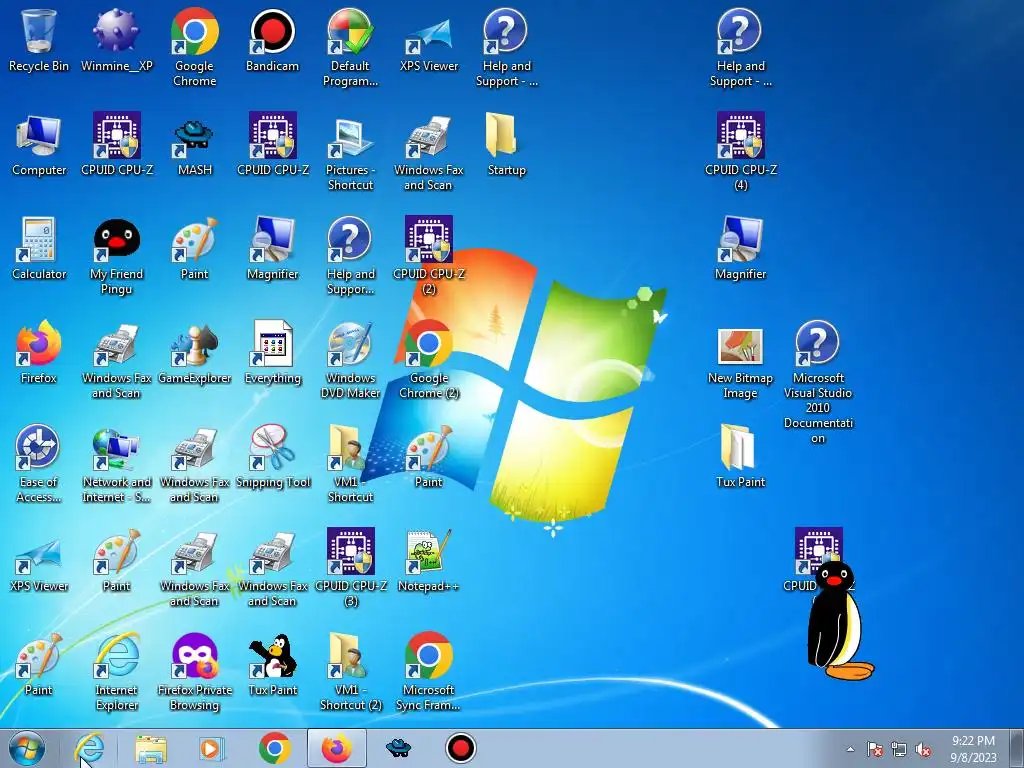Select Microsoft Visual Studio 2010 Documentation shortcut

coord(818,382)
